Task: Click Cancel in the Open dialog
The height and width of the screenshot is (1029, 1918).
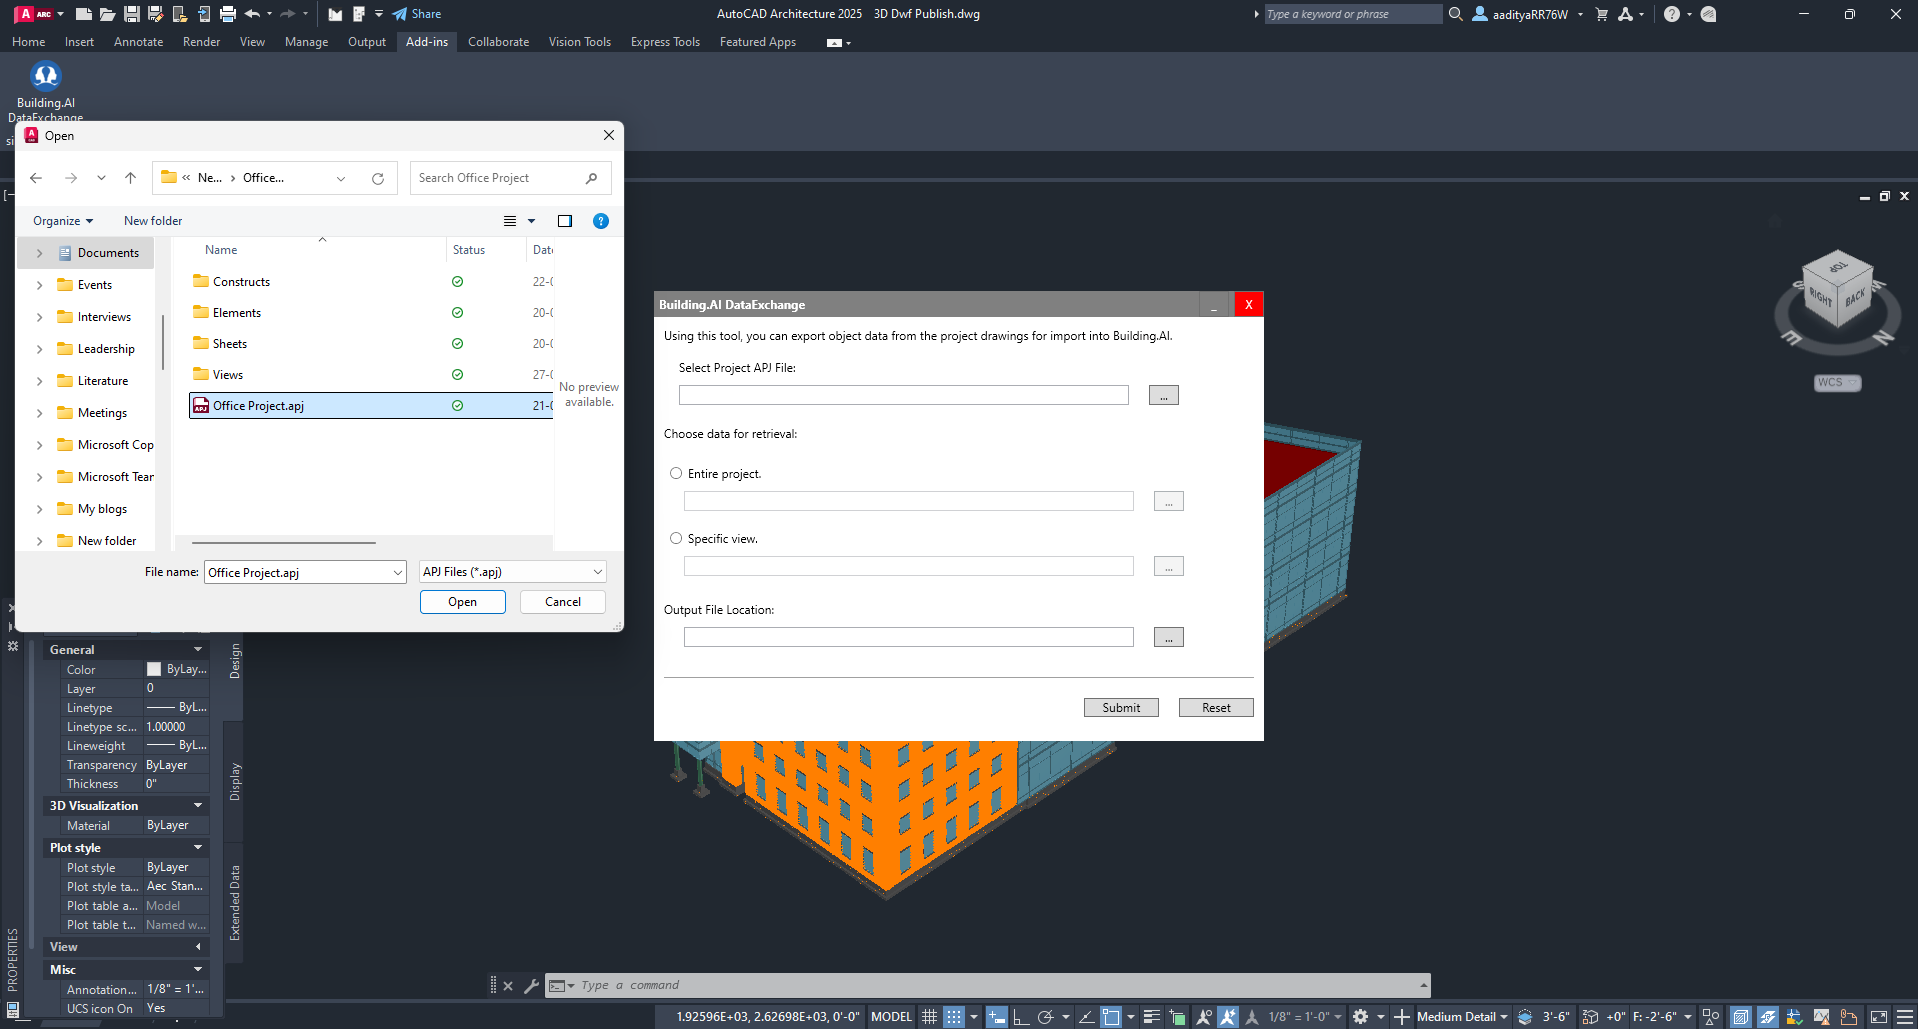Action: coord(563,602)
